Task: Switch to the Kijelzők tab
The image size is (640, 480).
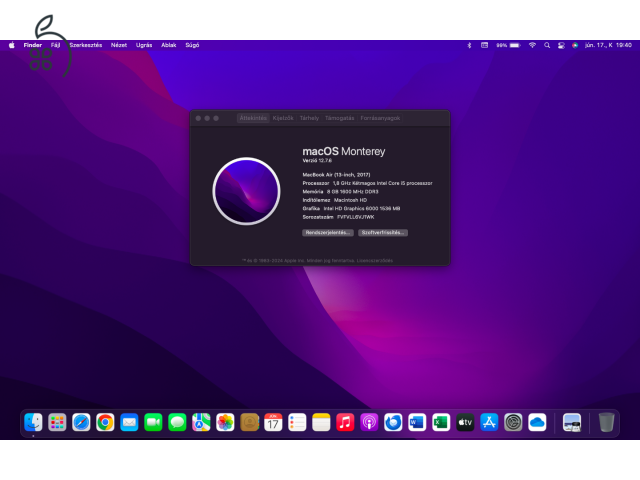Action: (283, 118)
